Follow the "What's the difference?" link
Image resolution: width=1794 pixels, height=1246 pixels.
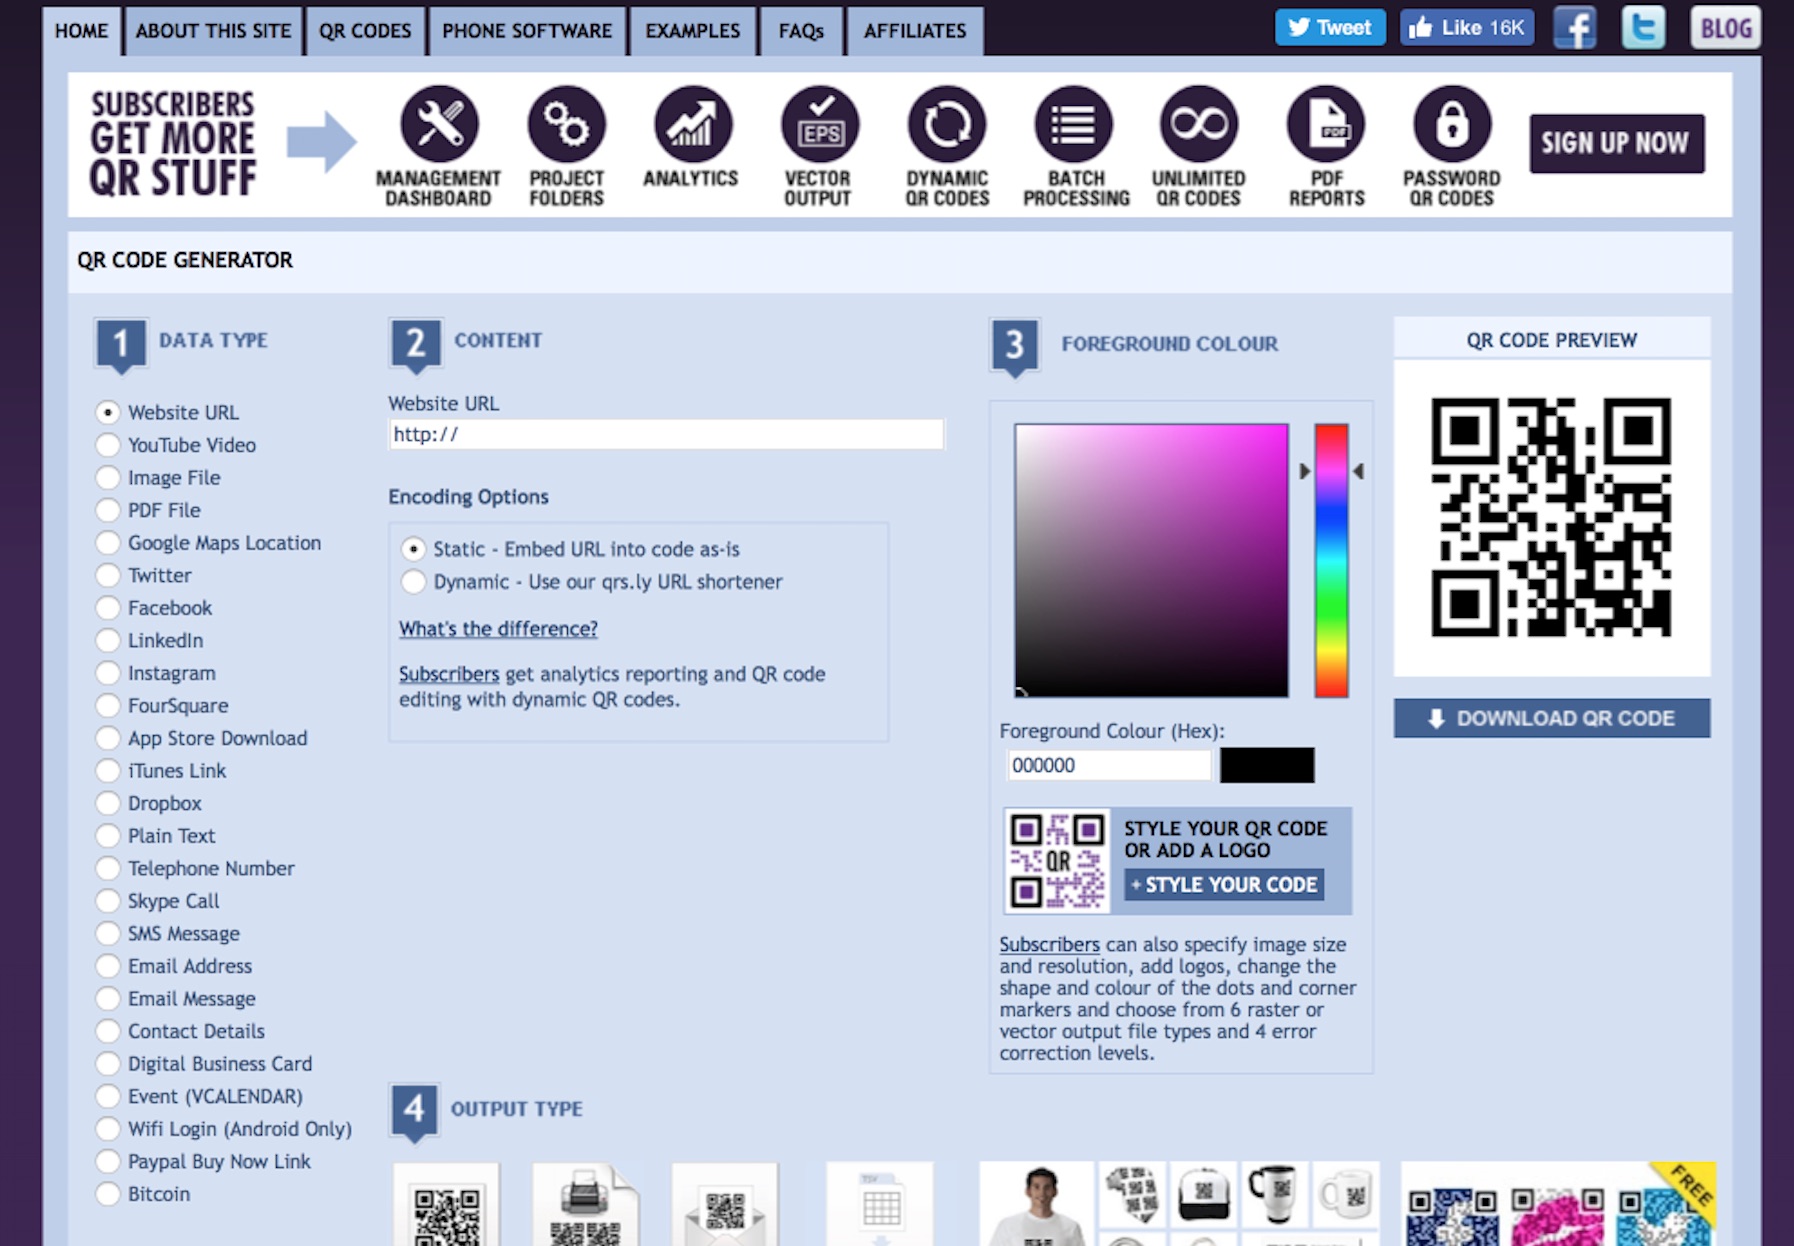point(498,629)
